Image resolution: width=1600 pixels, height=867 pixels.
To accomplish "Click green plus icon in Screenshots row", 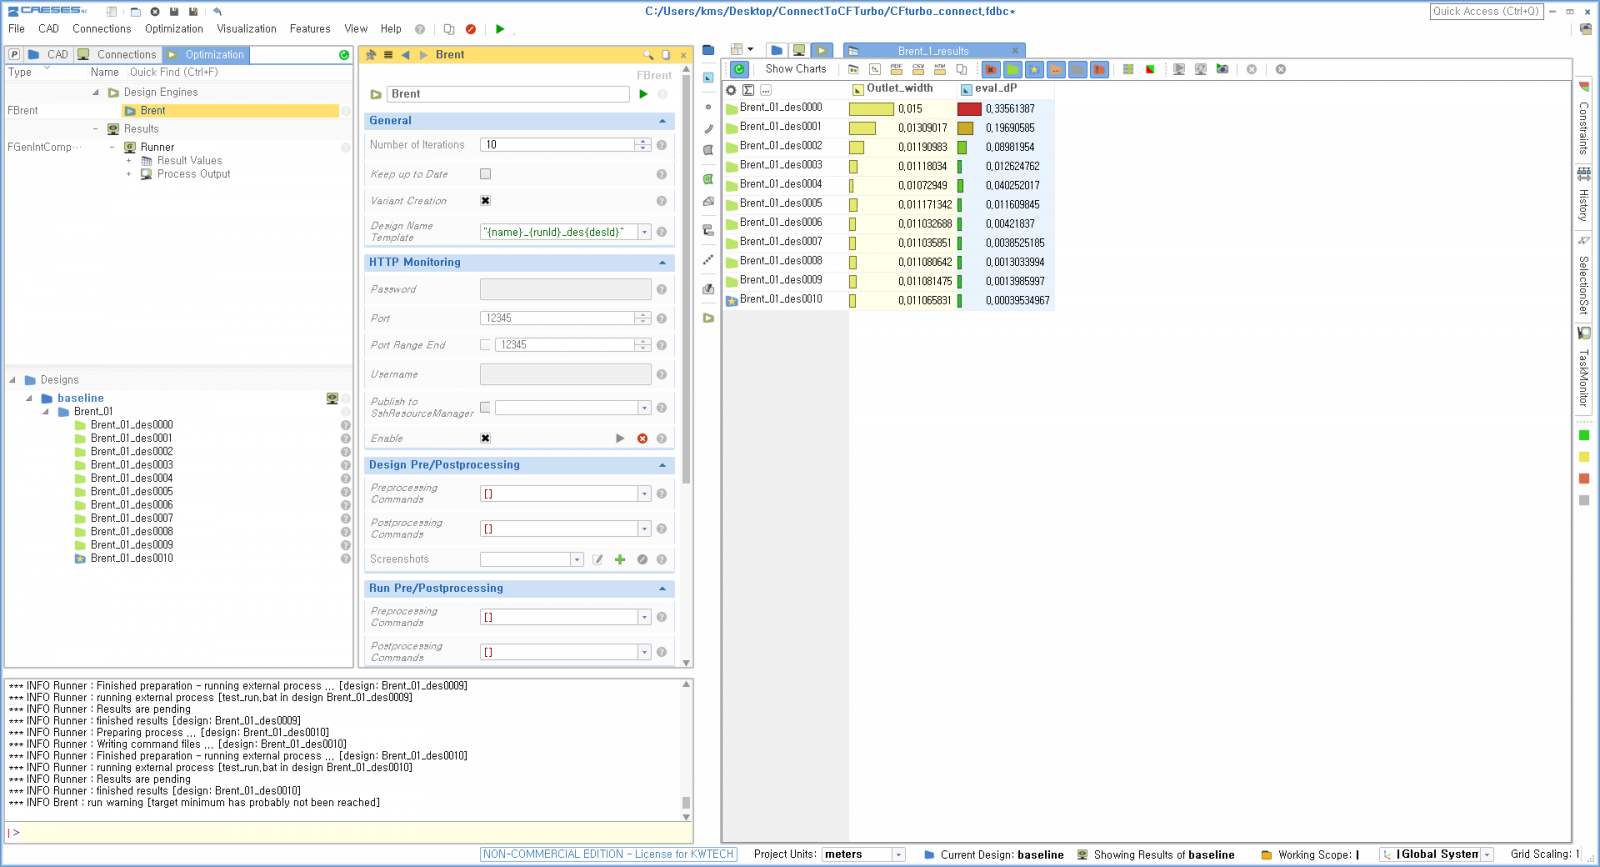I will pos(620,560).
